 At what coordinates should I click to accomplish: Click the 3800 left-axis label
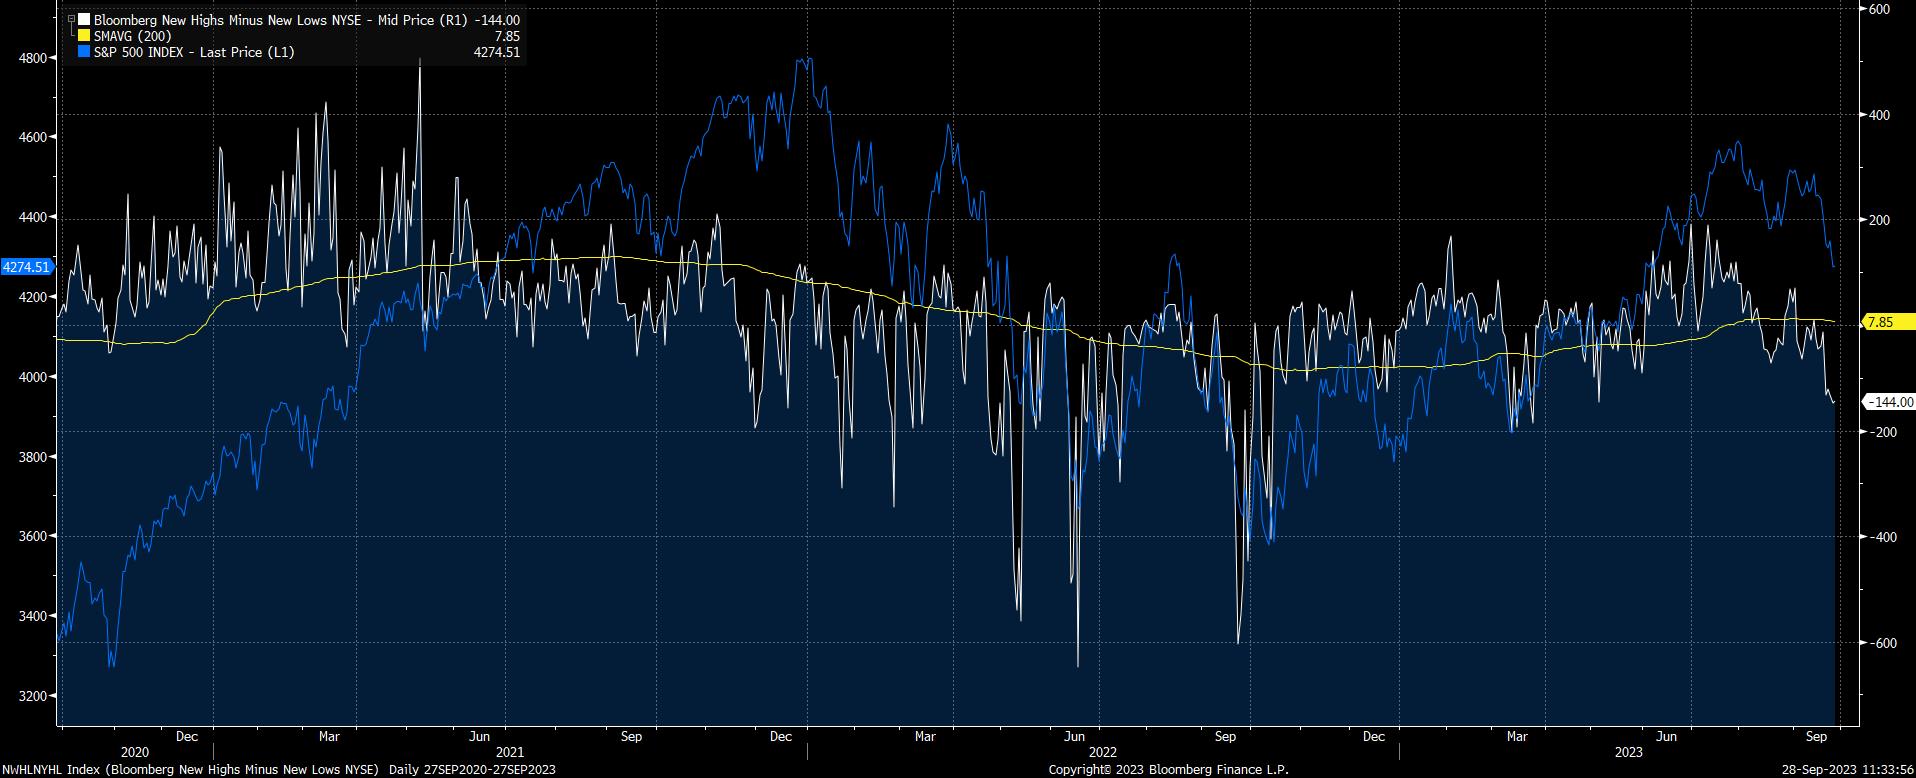click(33, 457)
